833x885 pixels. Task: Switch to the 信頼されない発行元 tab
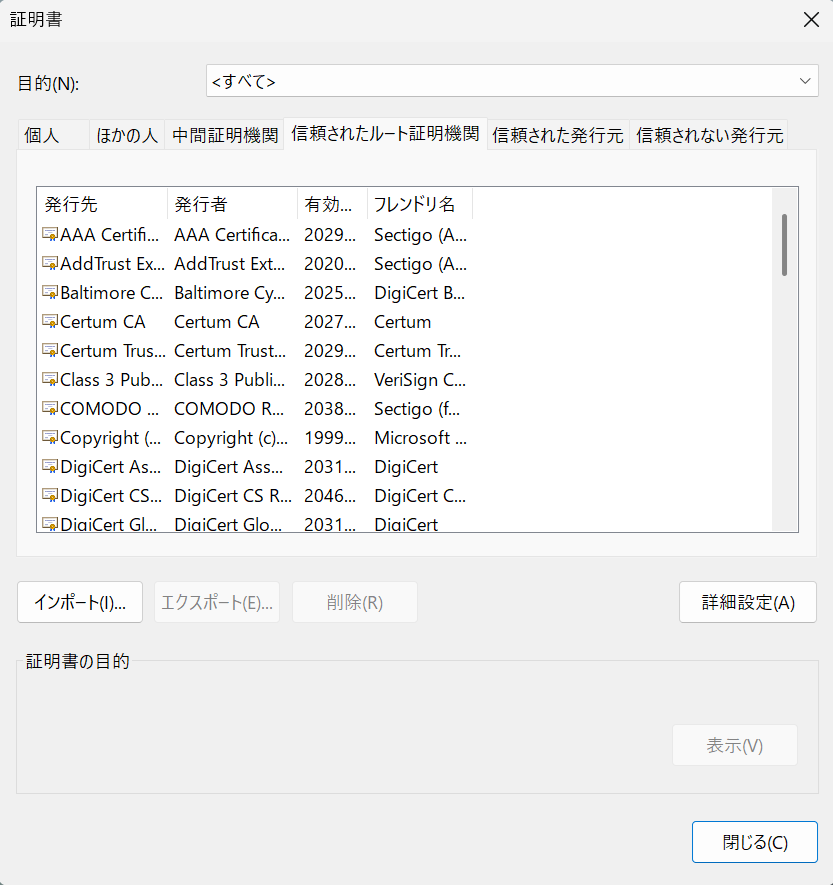tap(709, 135)
